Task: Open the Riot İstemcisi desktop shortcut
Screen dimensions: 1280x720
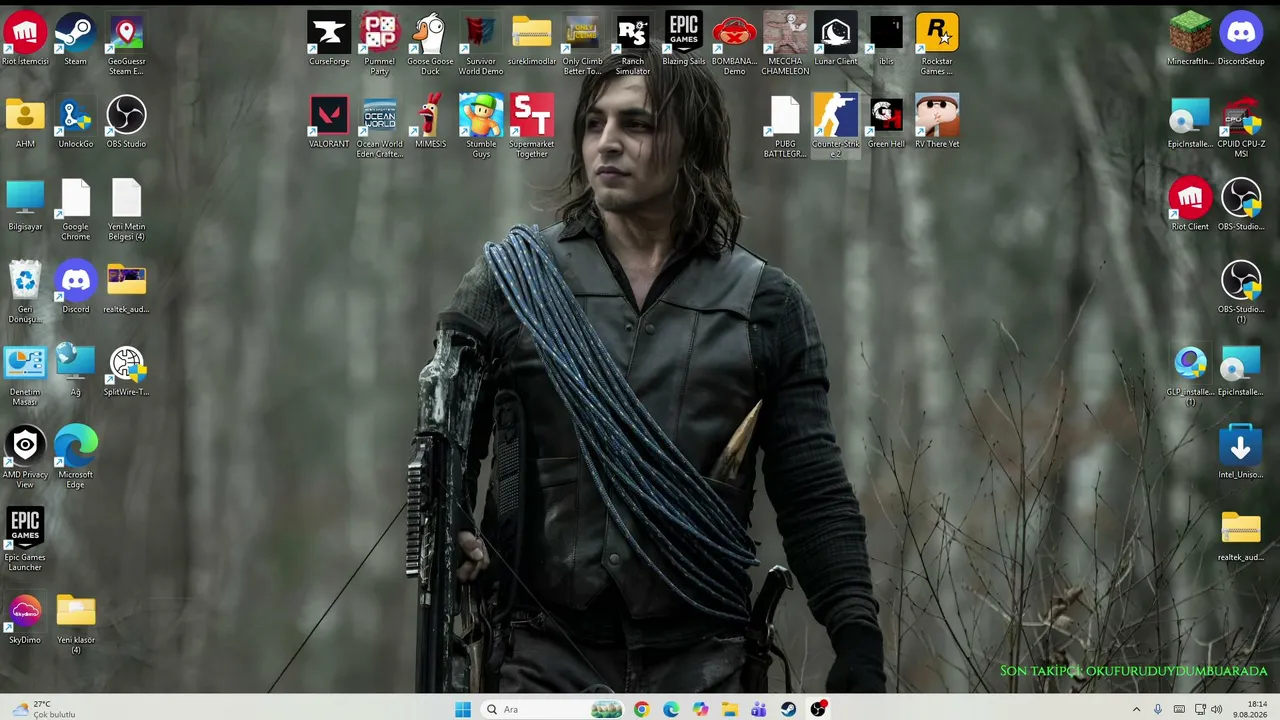Action: [25, 40]
